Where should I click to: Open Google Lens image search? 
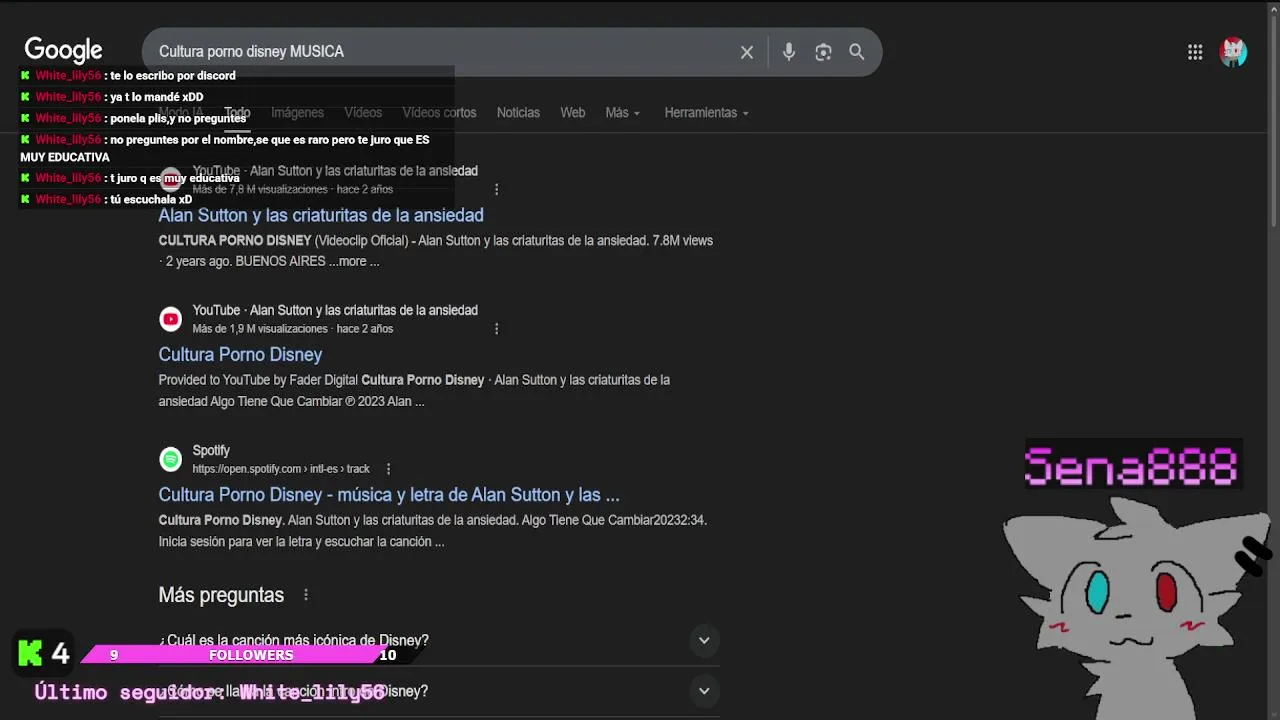823,52
